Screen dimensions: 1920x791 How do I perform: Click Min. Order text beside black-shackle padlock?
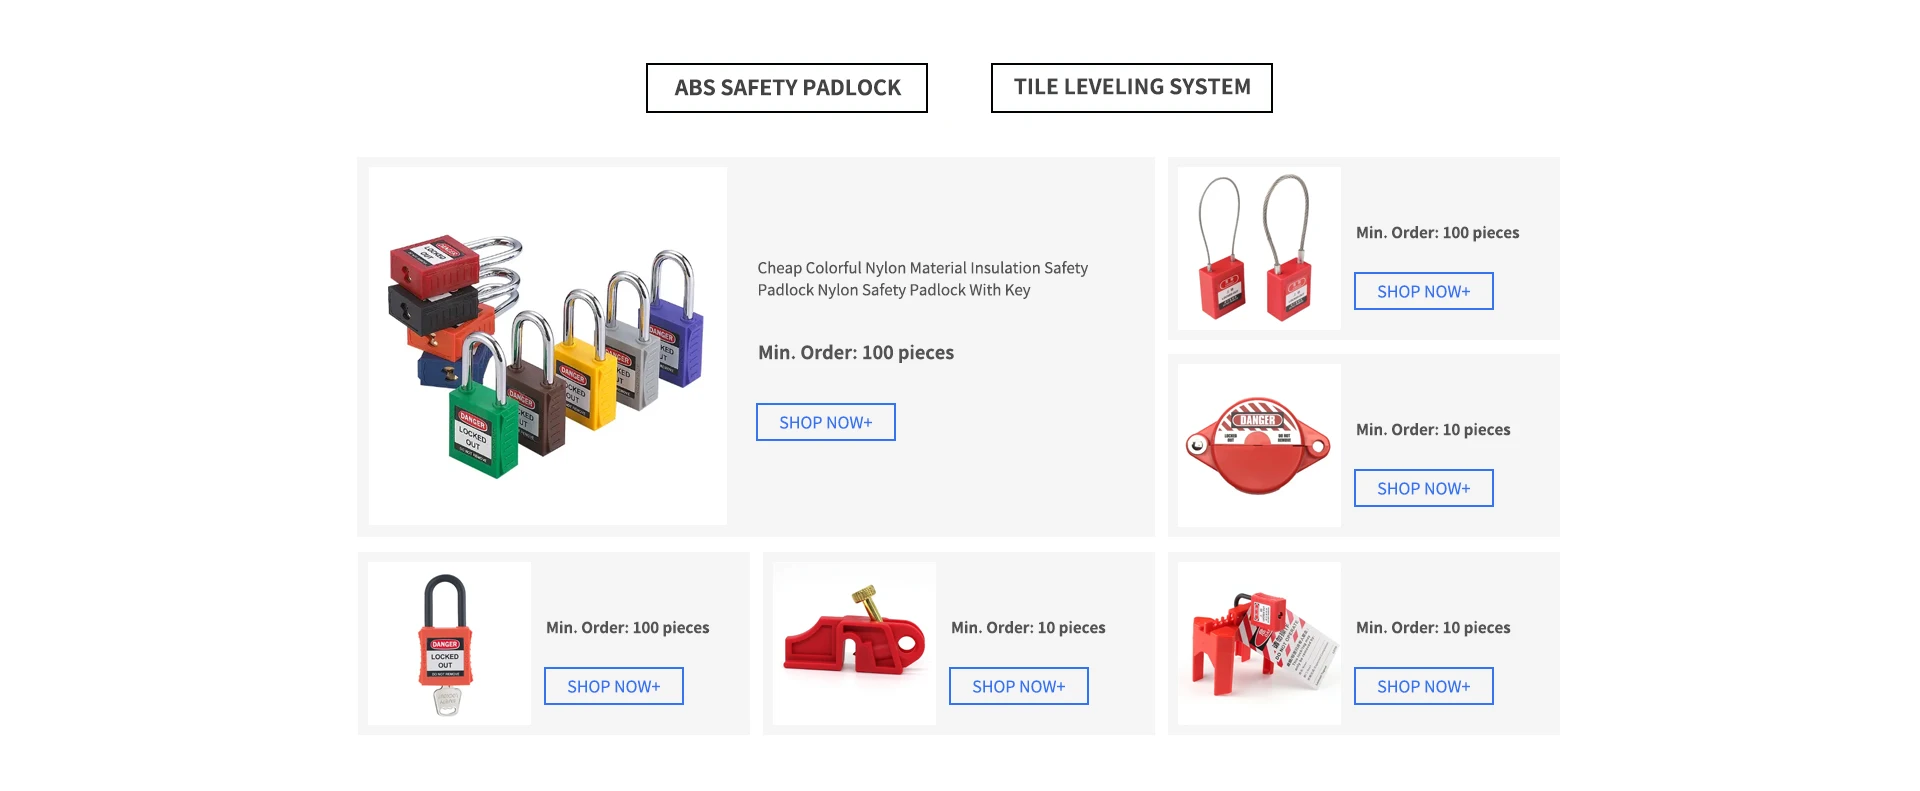click(627, 628)
